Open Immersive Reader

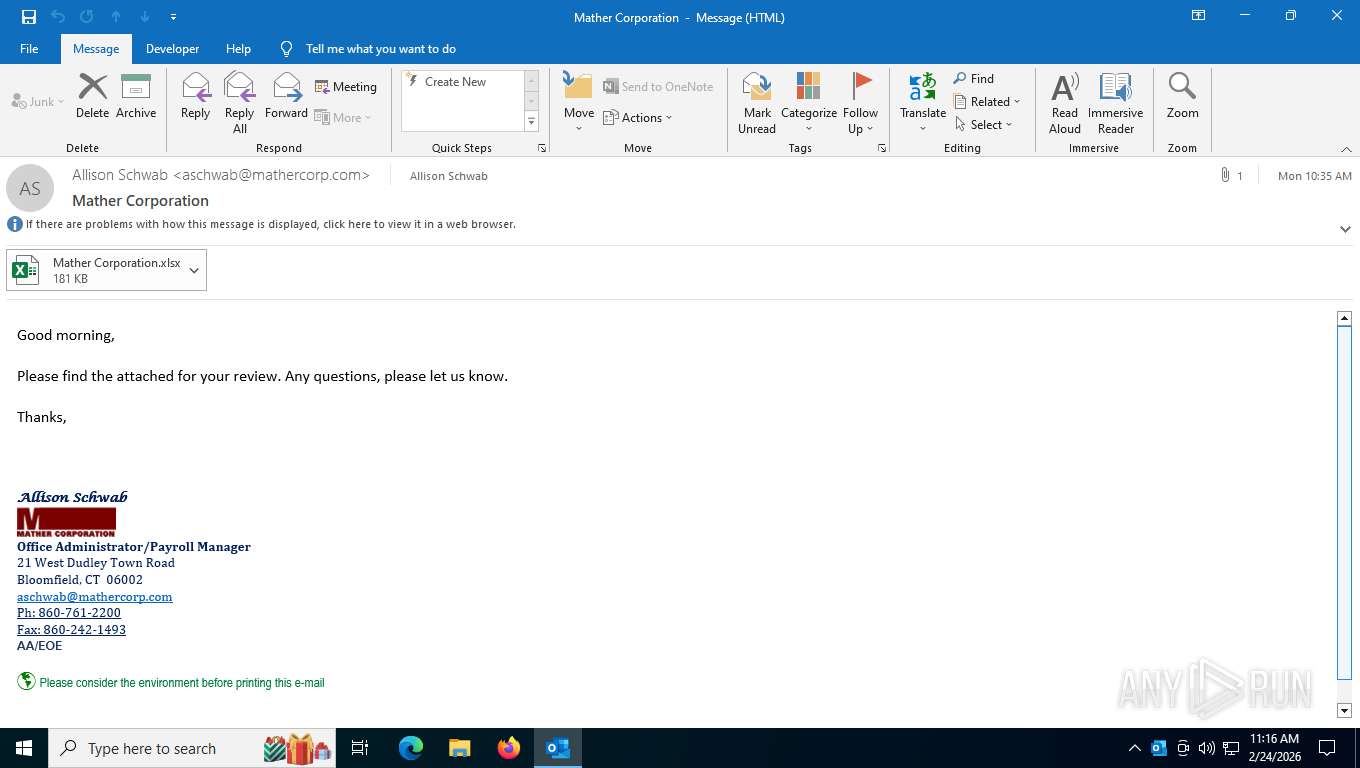[x=1115, y=103]
